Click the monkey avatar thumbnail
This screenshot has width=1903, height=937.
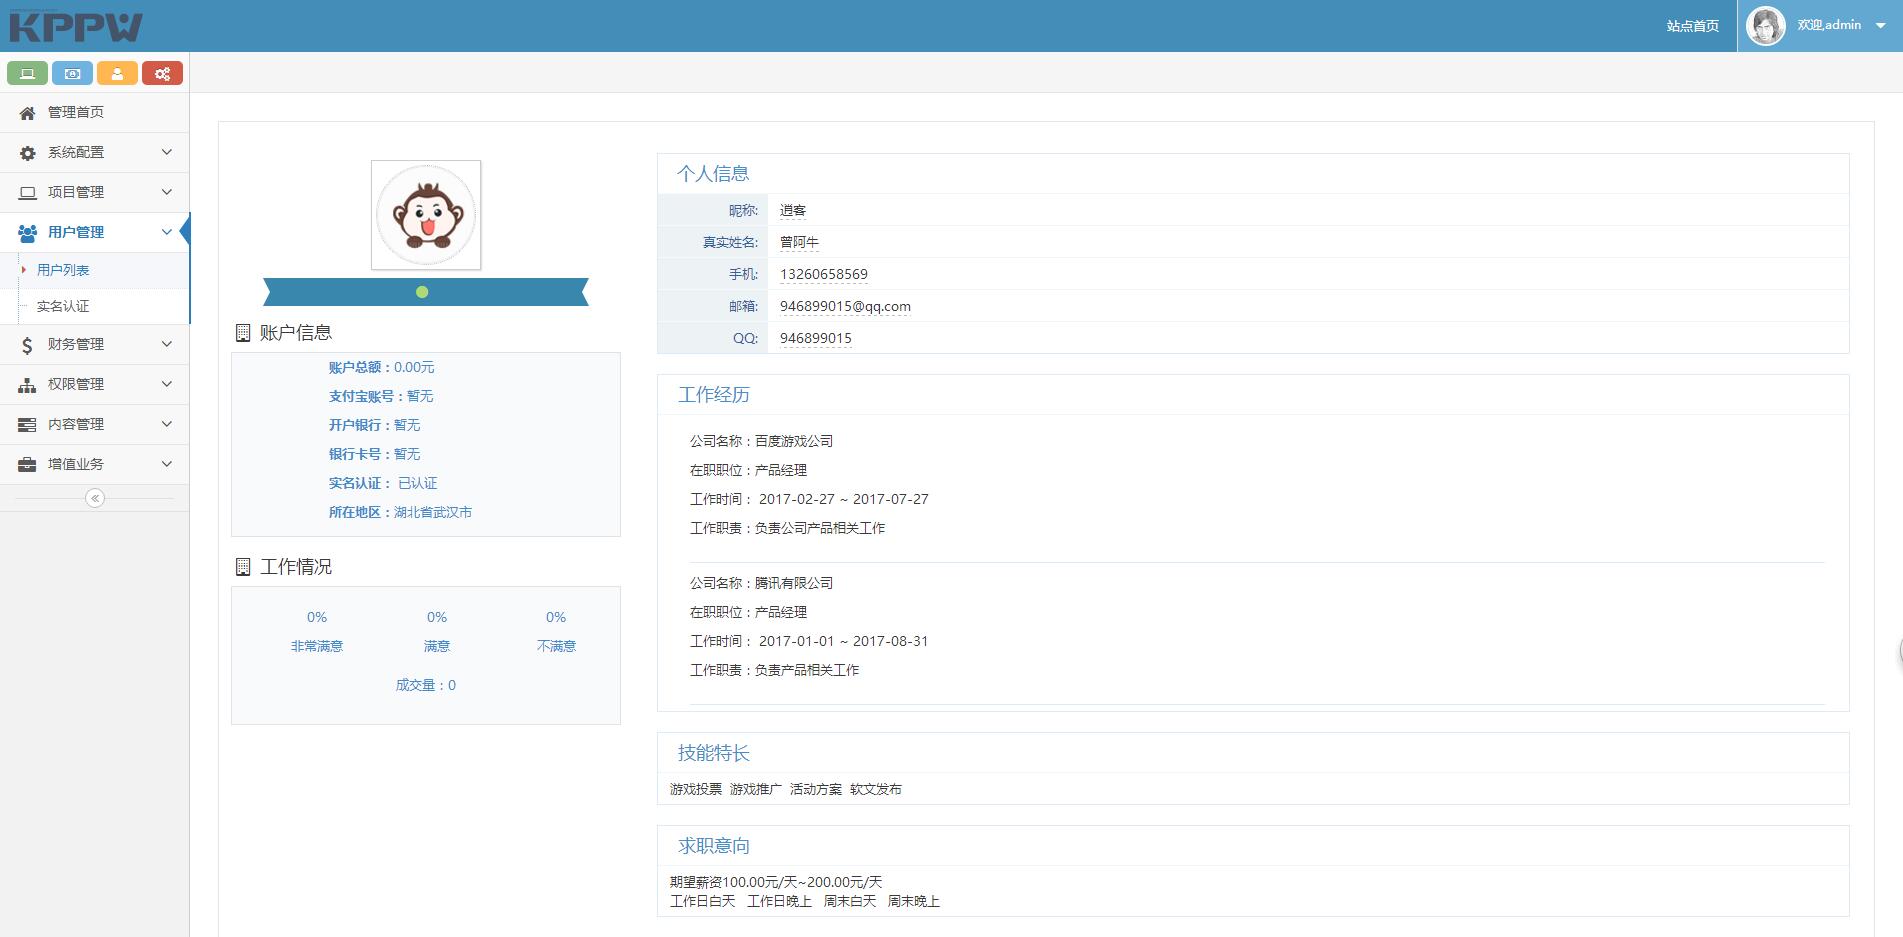coord(426,215)
